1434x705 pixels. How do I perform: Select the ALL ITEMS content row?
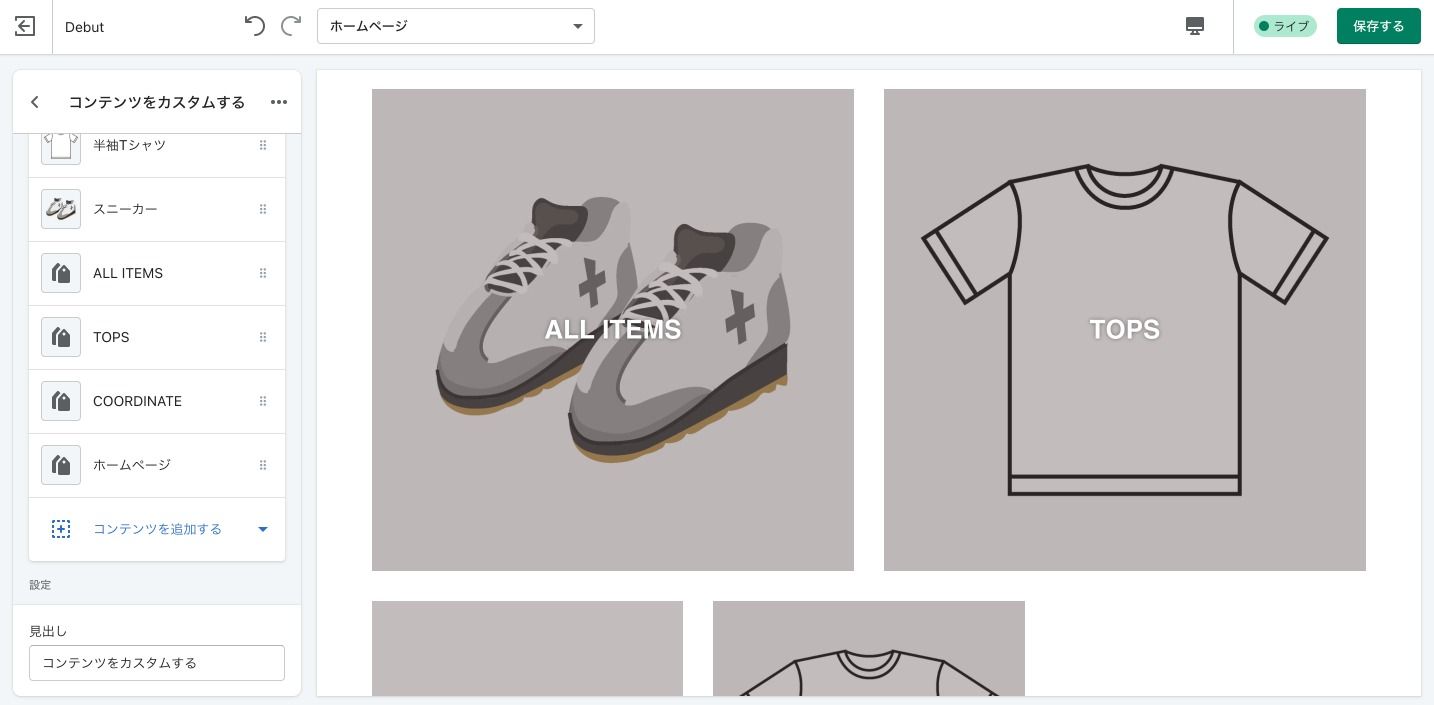tap(157, 274)
